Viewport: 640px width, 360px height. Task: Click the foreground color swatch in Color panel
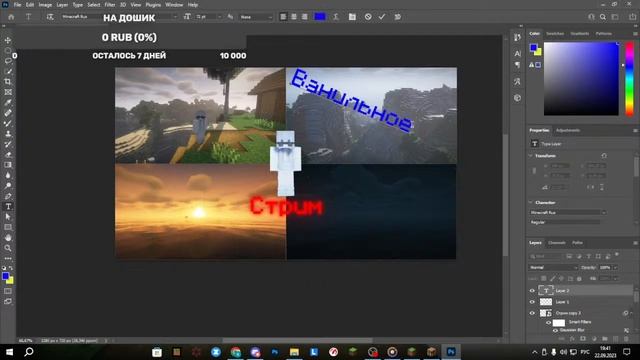point(533,48)
